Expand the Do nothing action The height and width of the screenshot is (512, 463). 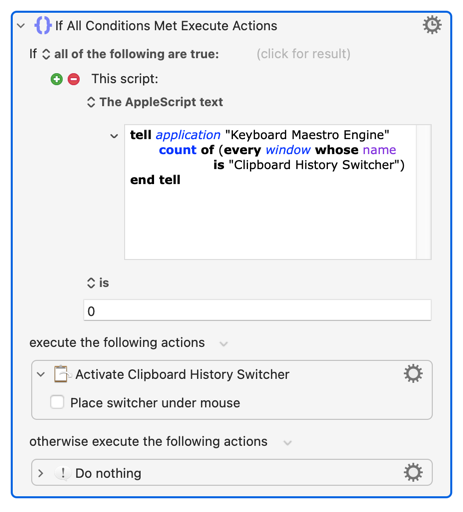point(41,473)
